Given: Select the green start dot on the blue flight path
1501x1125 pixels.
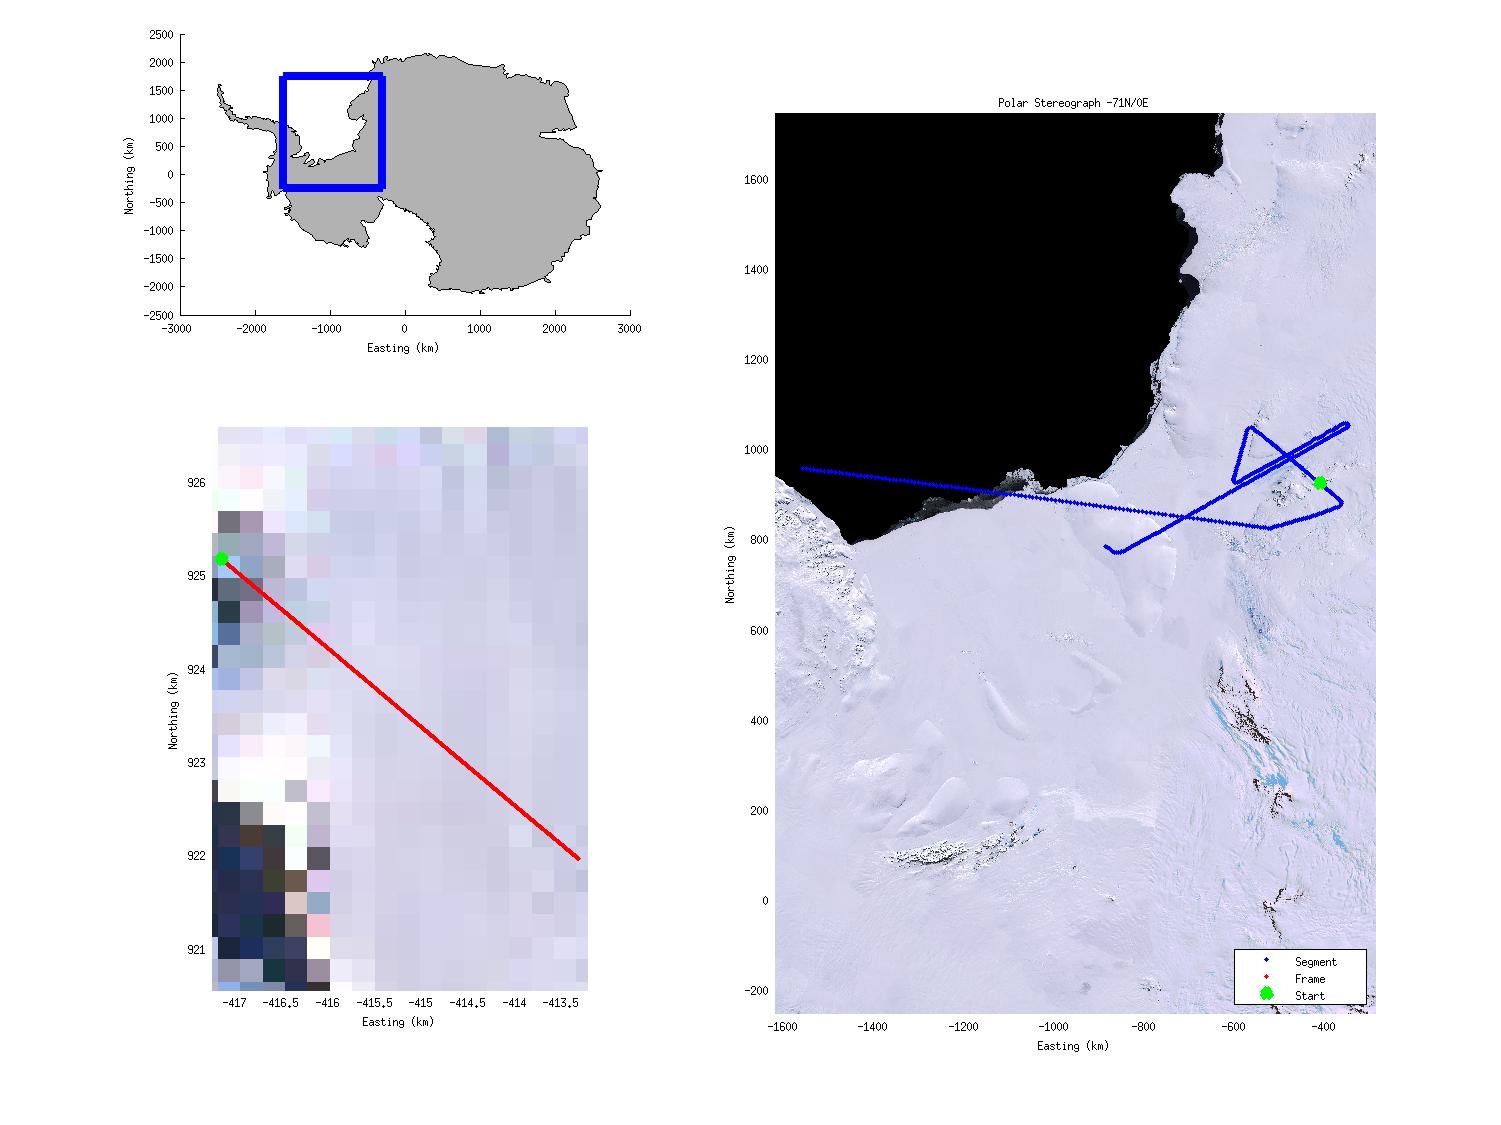Looking at the screenshot, I should [1320, 483].
